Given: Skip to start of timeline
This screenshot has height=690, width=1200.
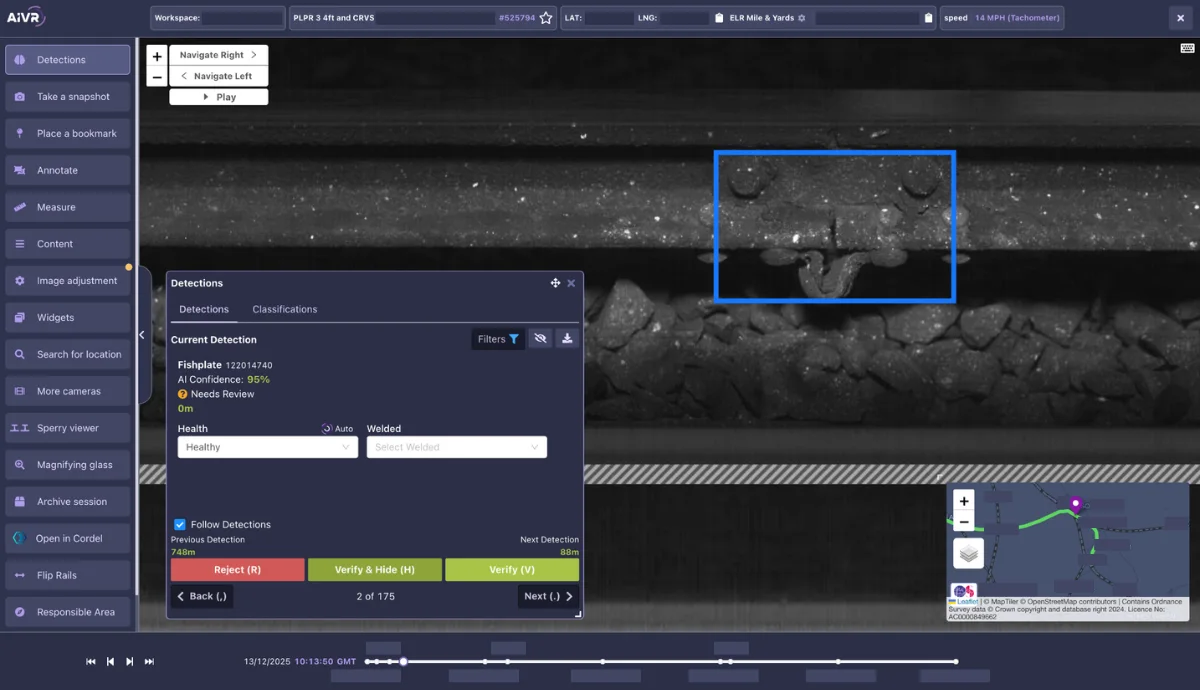Looking at the screenshot, I should coord(91,661).
